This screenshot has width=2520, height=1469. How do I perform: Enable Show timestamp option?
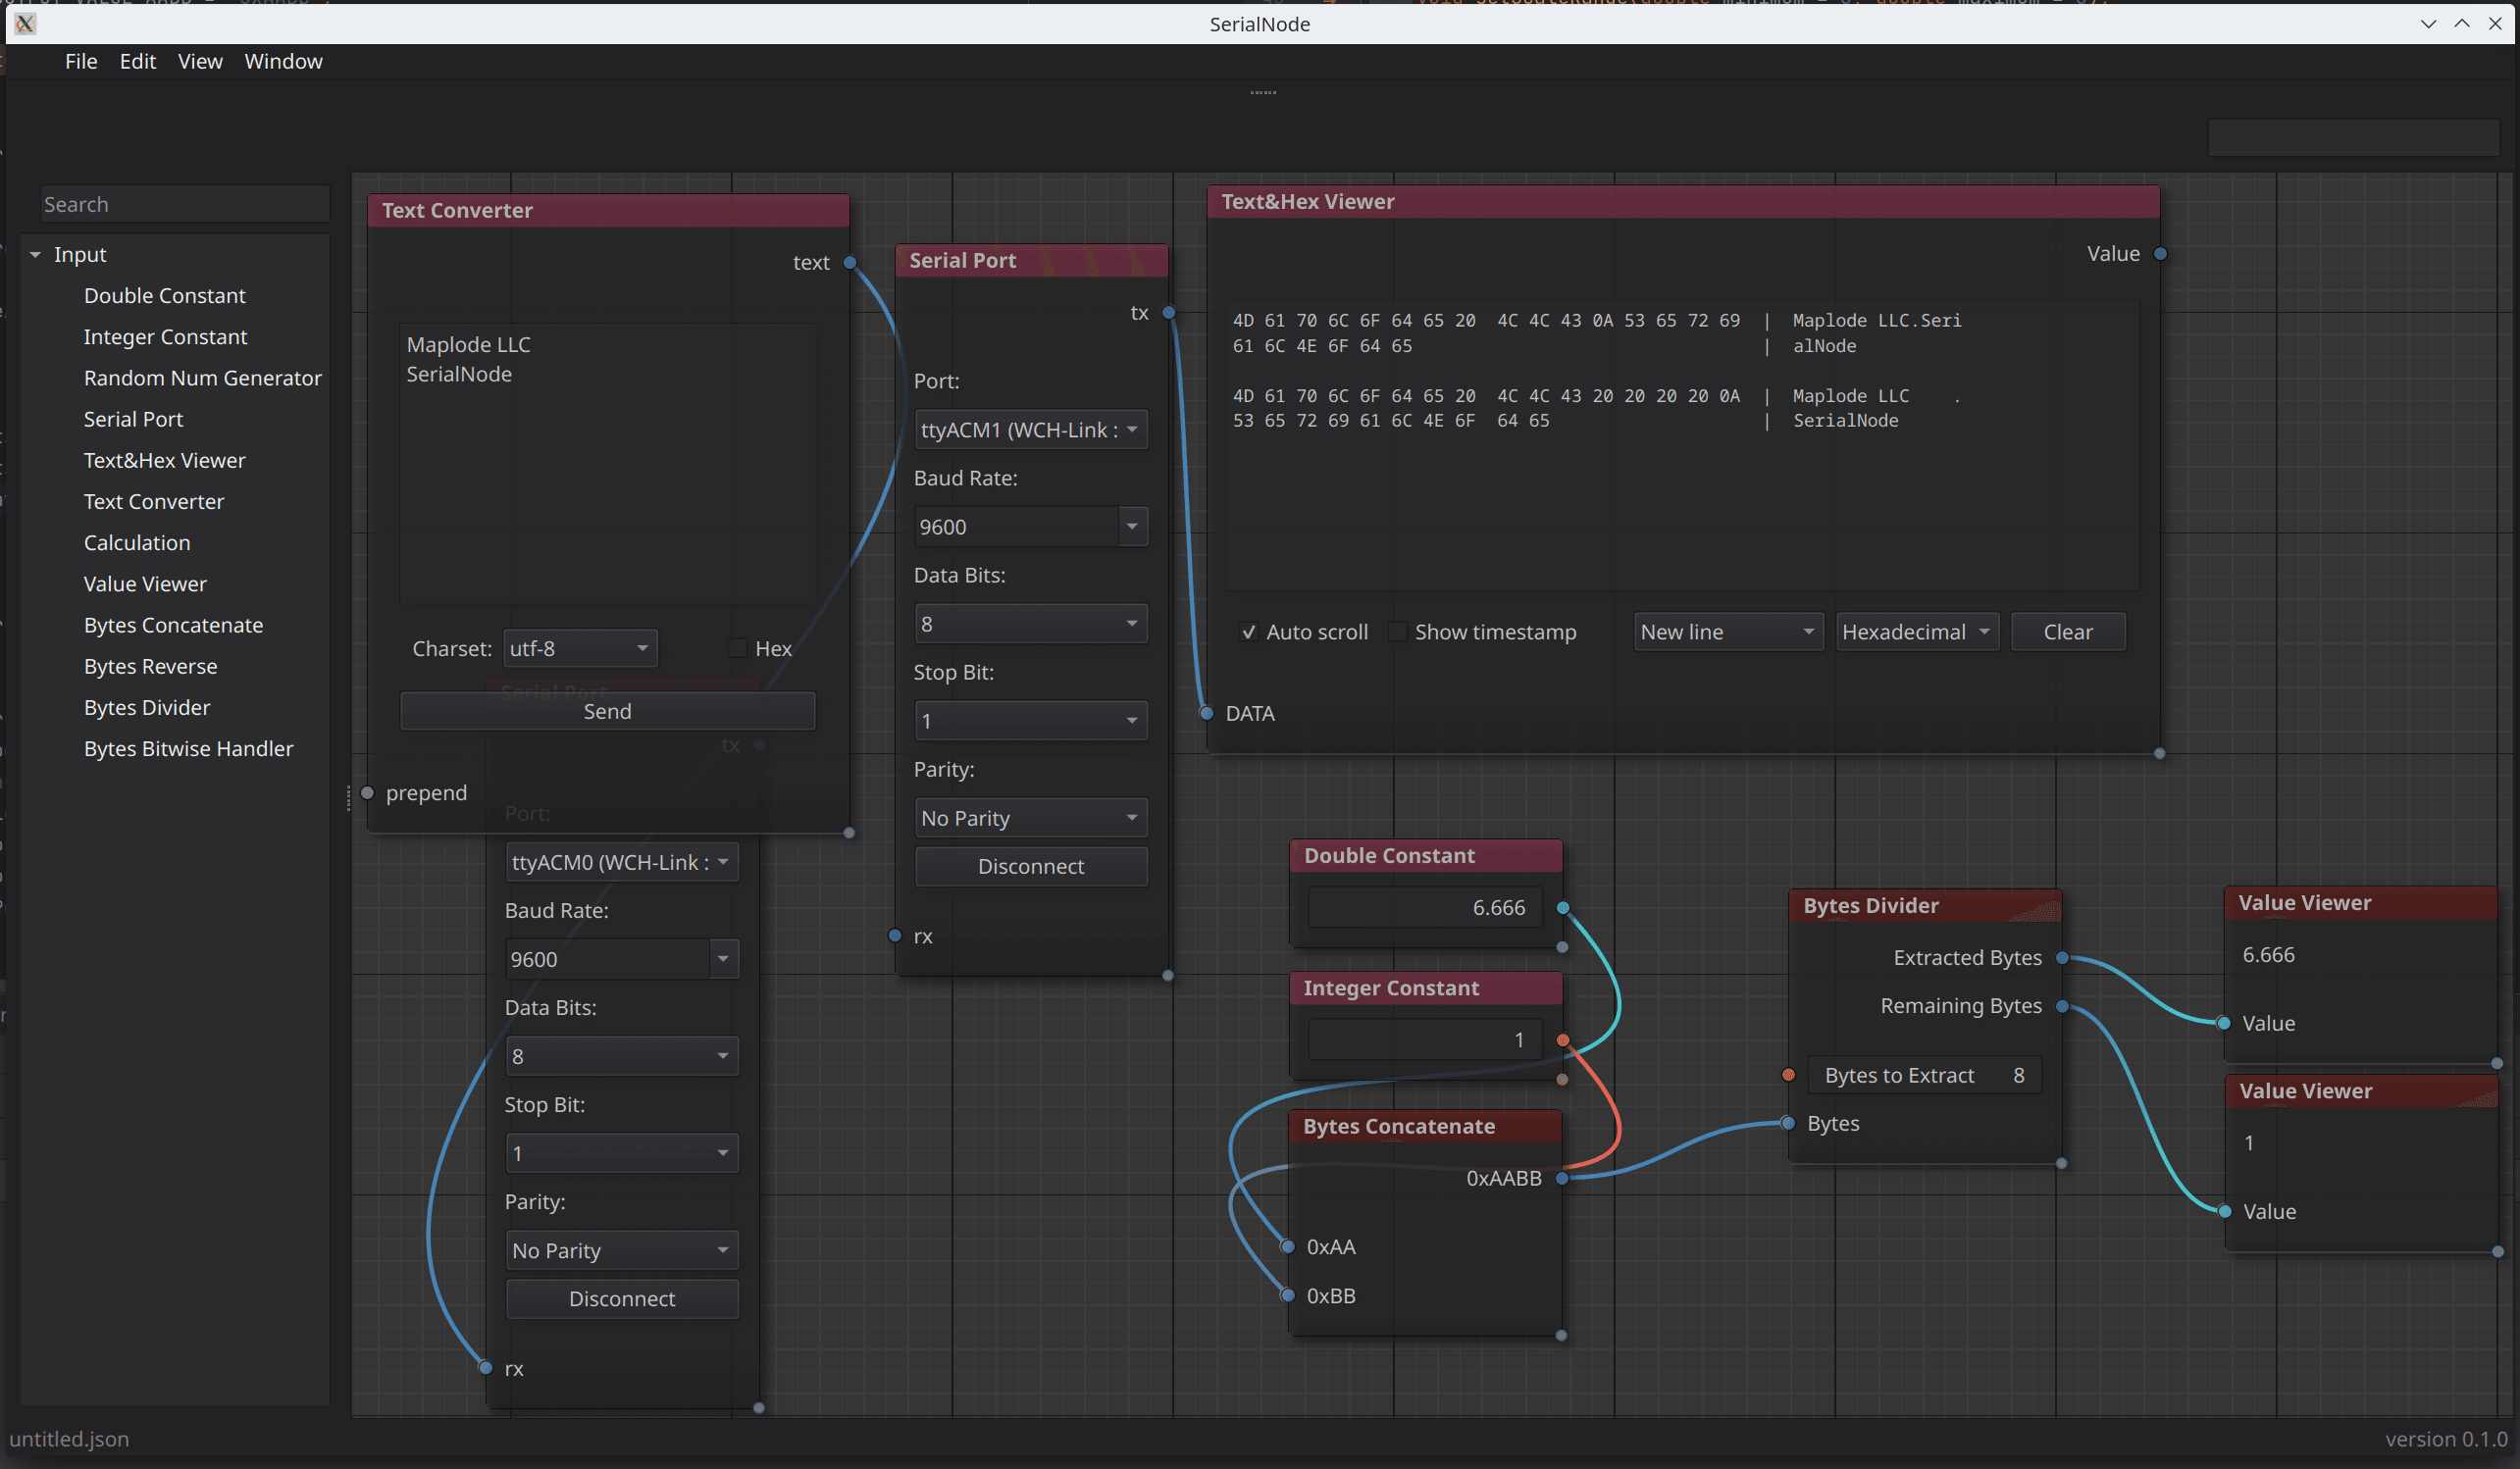pyautogui.click(x=1397, y=633)
